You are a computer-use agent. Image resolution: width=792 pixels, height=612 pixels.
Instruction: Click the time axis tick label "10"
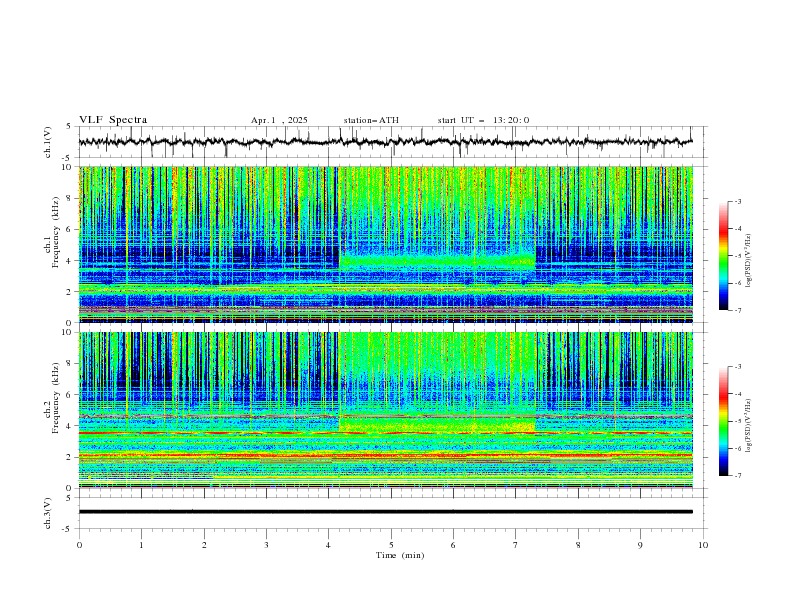703,545
